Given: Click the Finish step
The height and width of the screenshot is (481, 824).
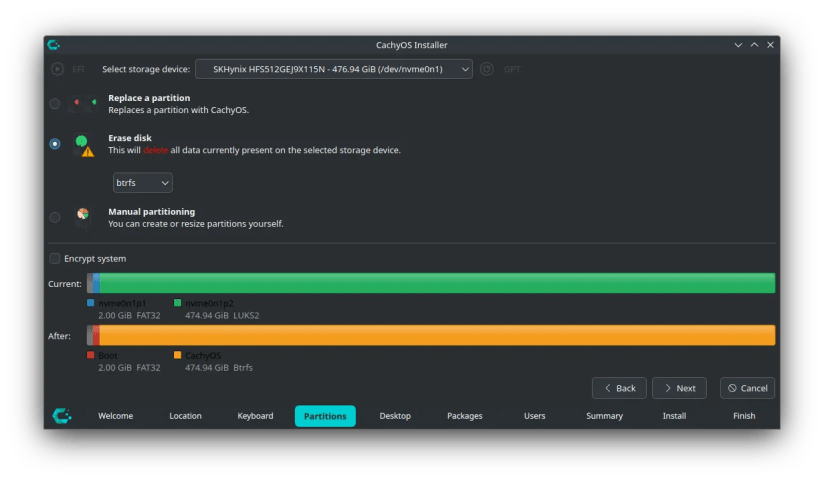Looking at the screenshot, I should click(744, 416).
